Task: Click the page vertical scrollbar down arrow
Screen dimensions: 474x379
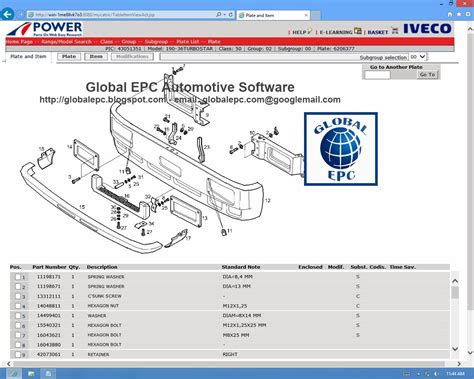Action: click(x=470, y=353)
